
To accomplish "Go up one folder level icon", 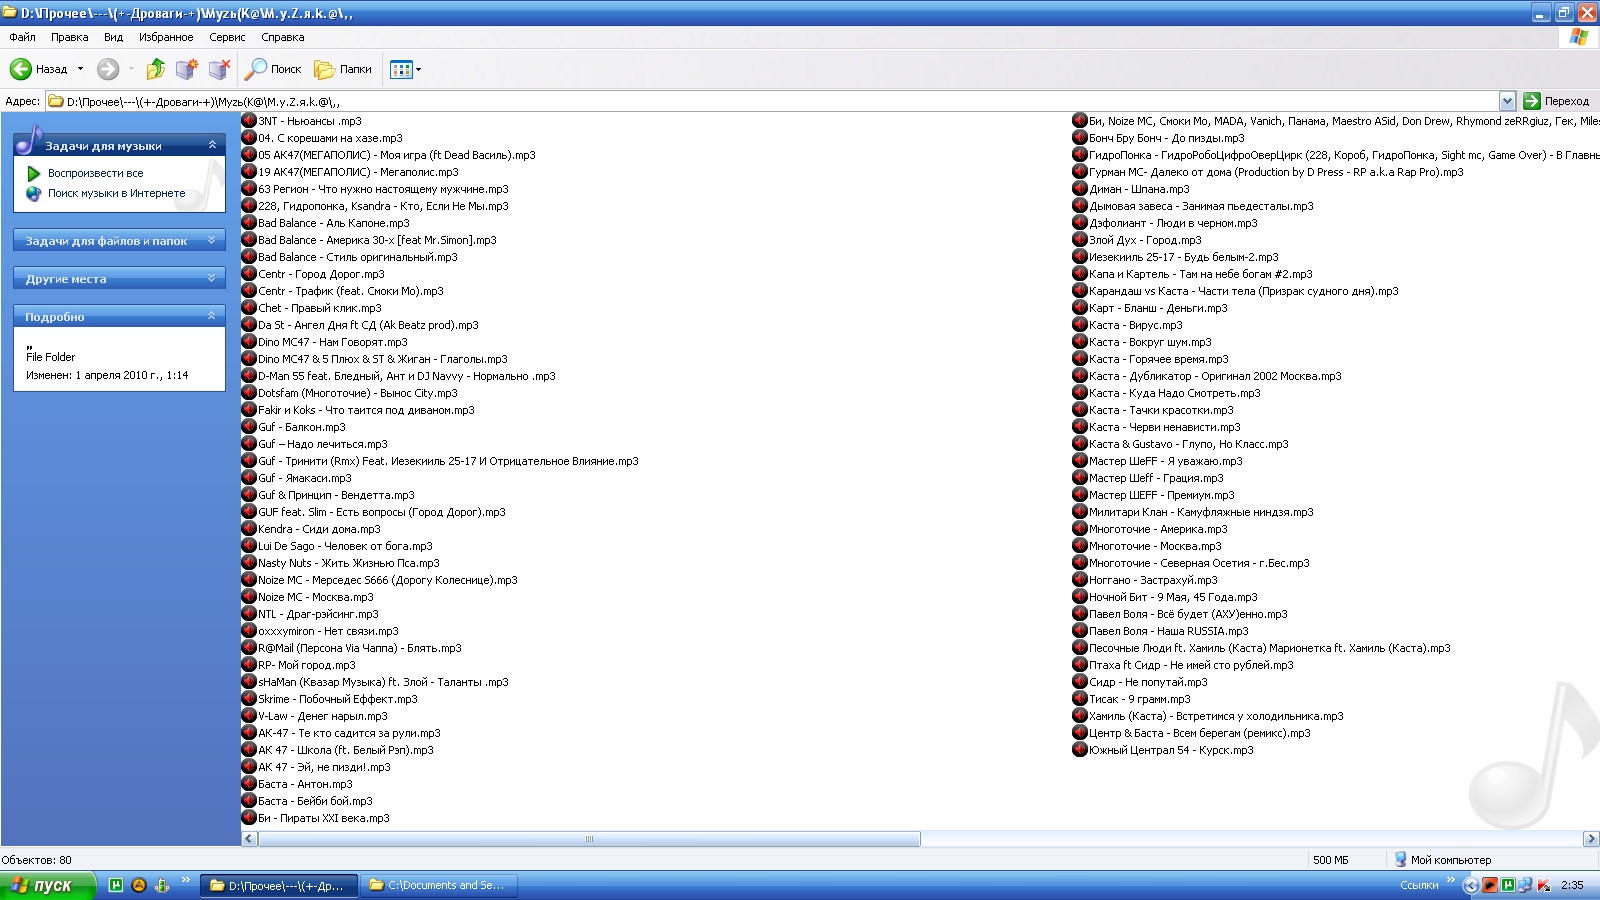I will 155,69.
